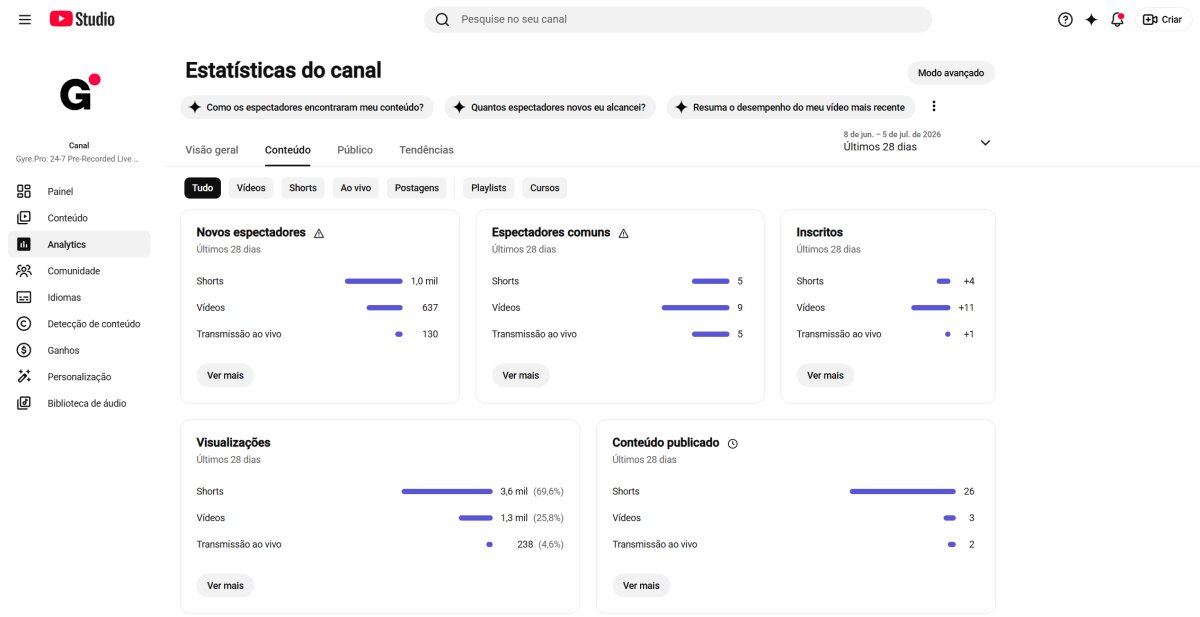
Task: Select the Cursos filter chip
Action: coord(545,188)
